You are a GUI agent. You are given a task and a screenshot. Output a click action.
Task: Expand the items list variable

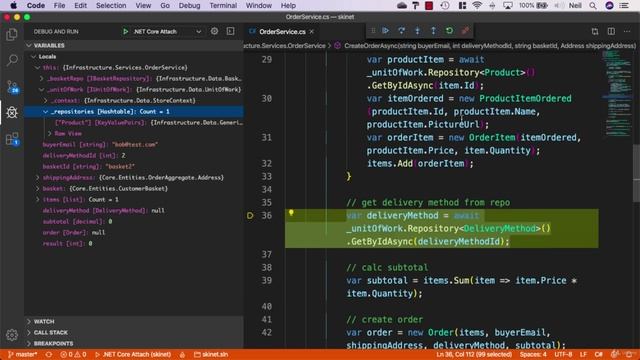(38, 200)
